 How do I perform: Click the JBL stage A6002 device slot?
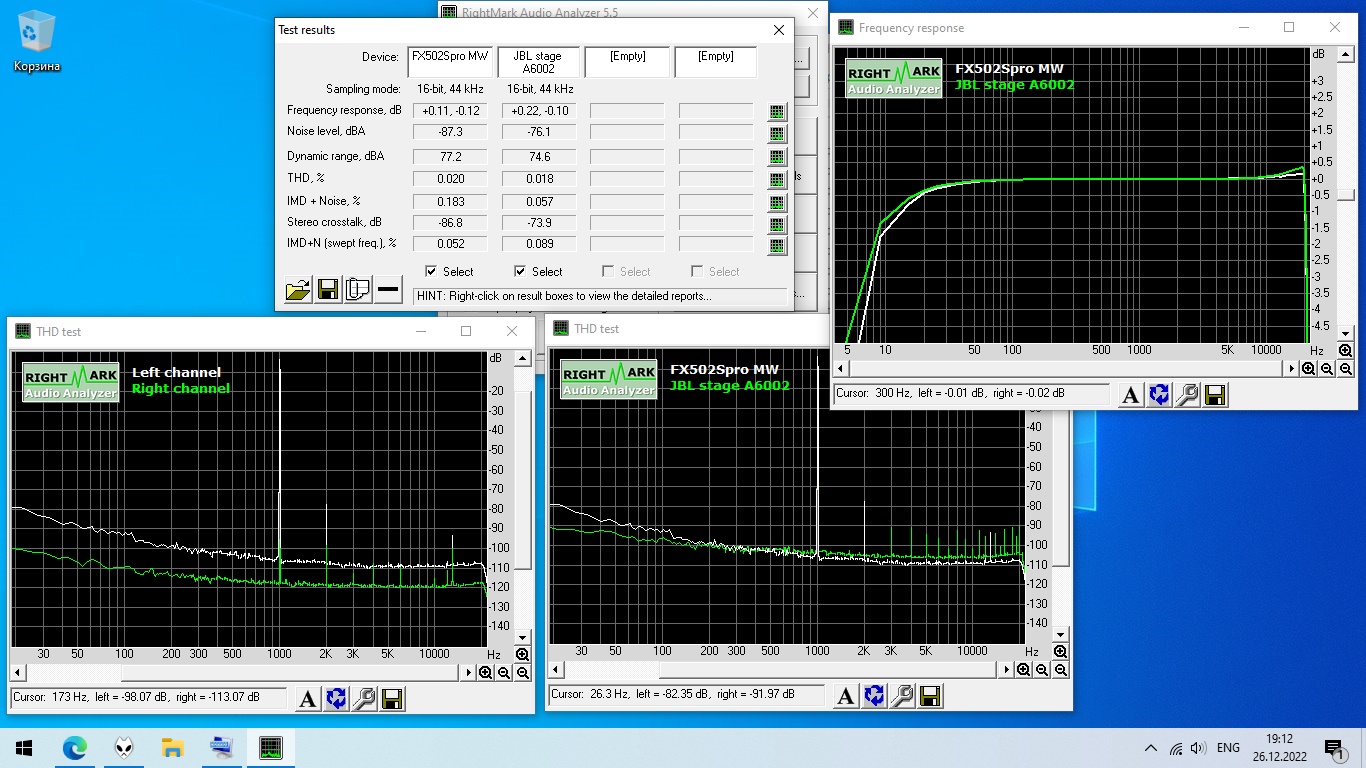coord(539,62)
